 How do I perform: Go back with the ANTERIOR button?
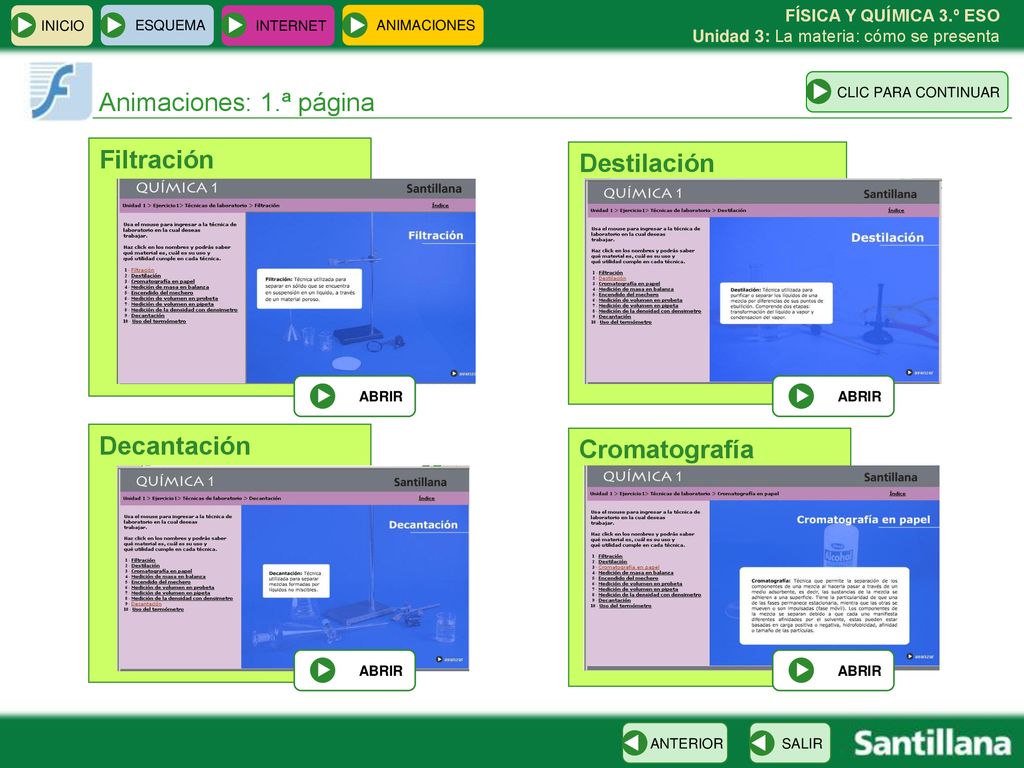[675, 743]
